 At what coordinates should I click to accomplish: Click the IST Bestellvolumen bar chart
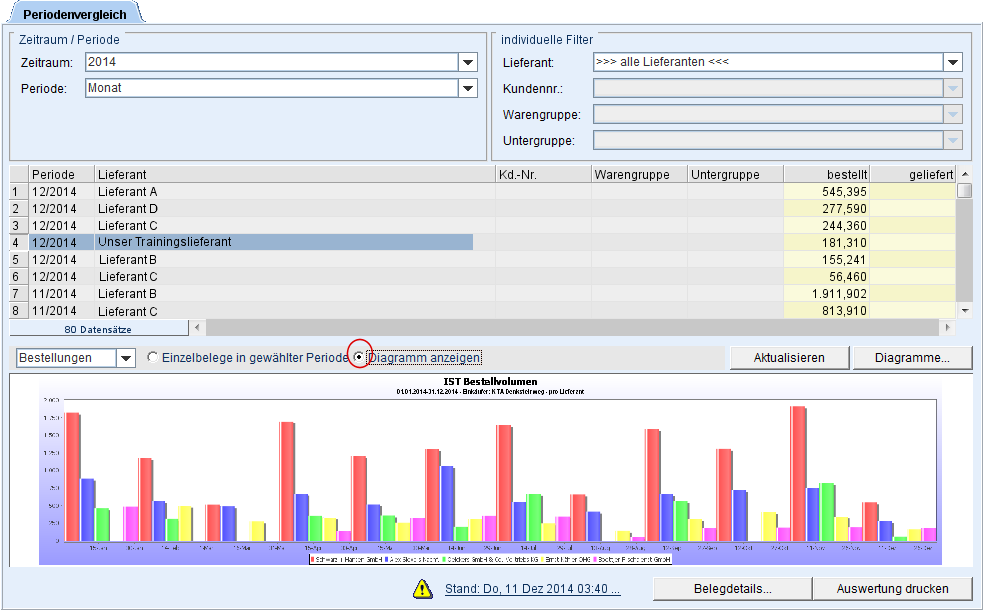click(x=490, y=470)
